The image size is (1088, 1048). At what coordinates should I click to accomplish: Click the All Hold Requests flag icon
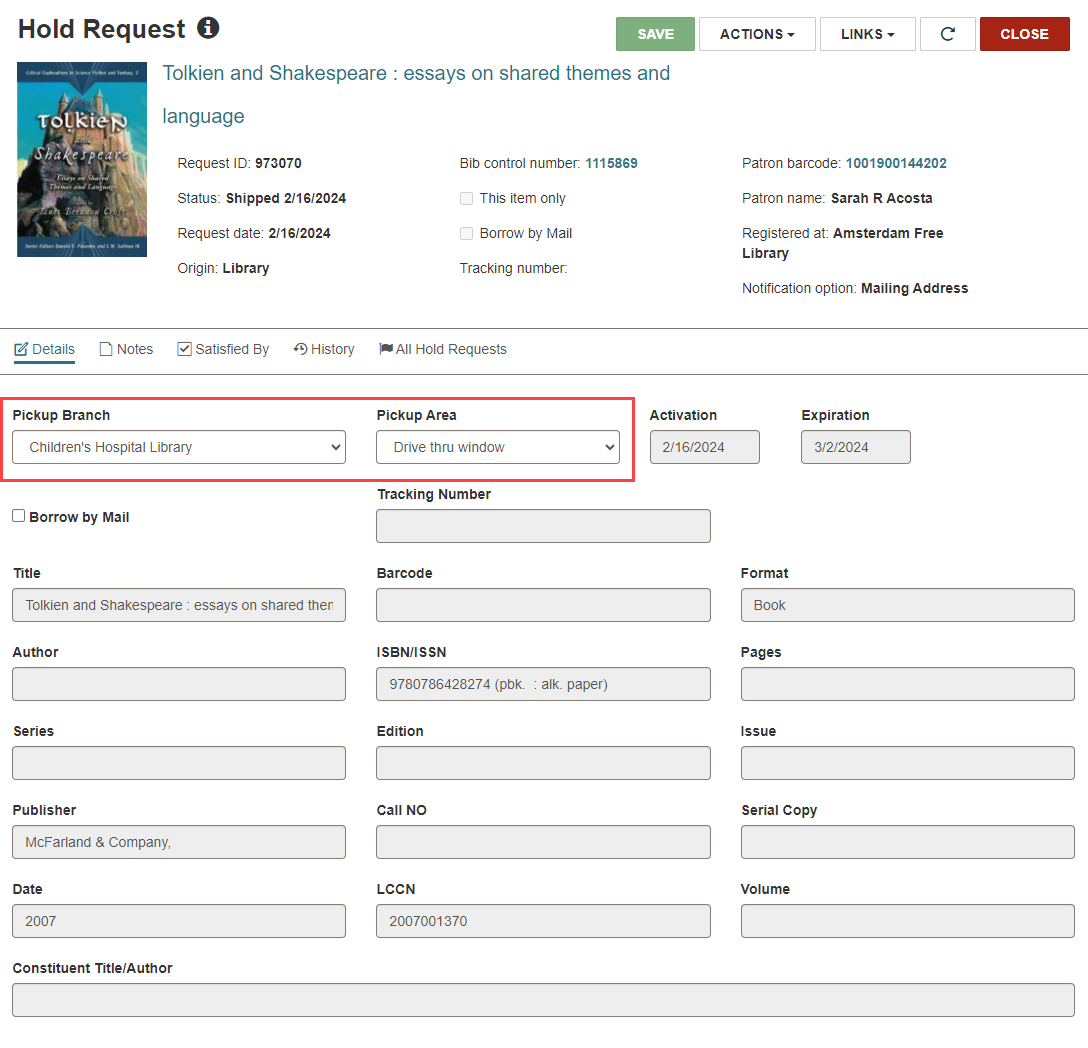(x=386, y=349)
